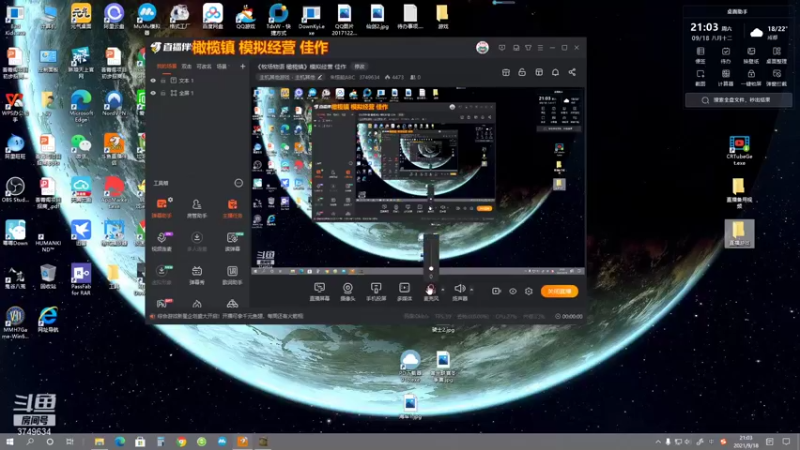The image size is (800, 450).
Task: Open the Windows Start menu
Action: [10, 441]
